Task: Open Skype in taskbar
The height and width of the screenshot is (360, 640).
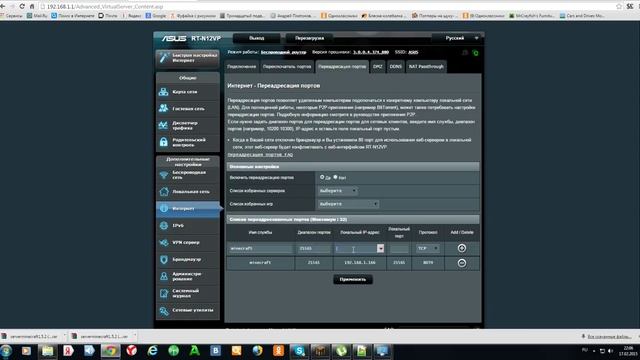Action: point(299,351)
